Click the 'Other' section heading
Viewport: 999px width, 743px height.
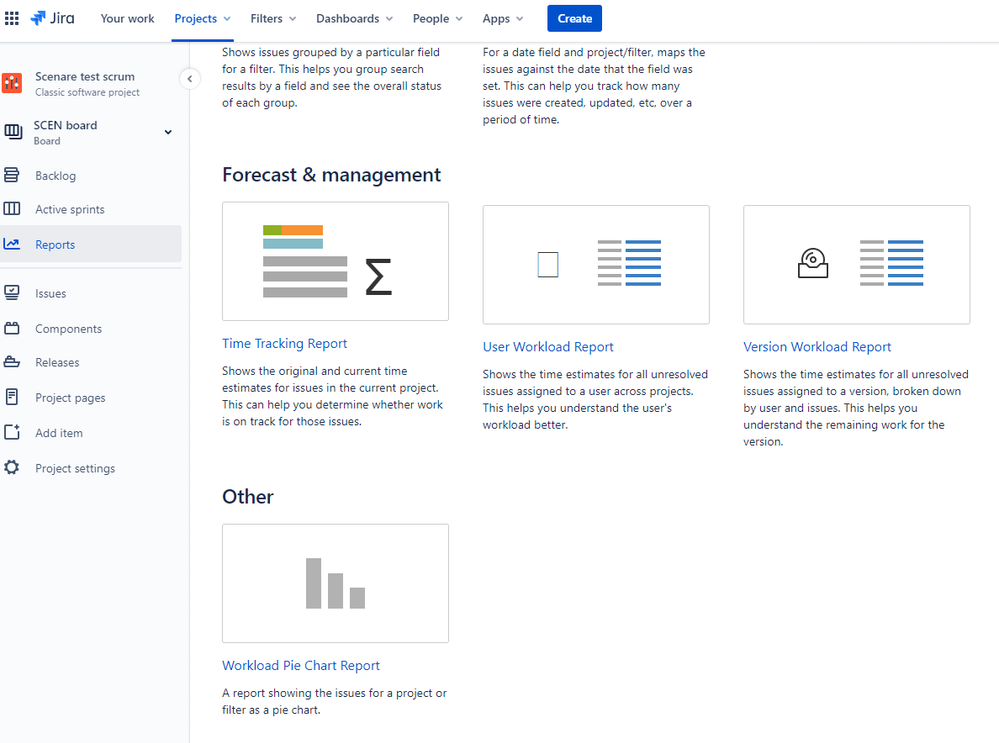(x=248, y=496)
